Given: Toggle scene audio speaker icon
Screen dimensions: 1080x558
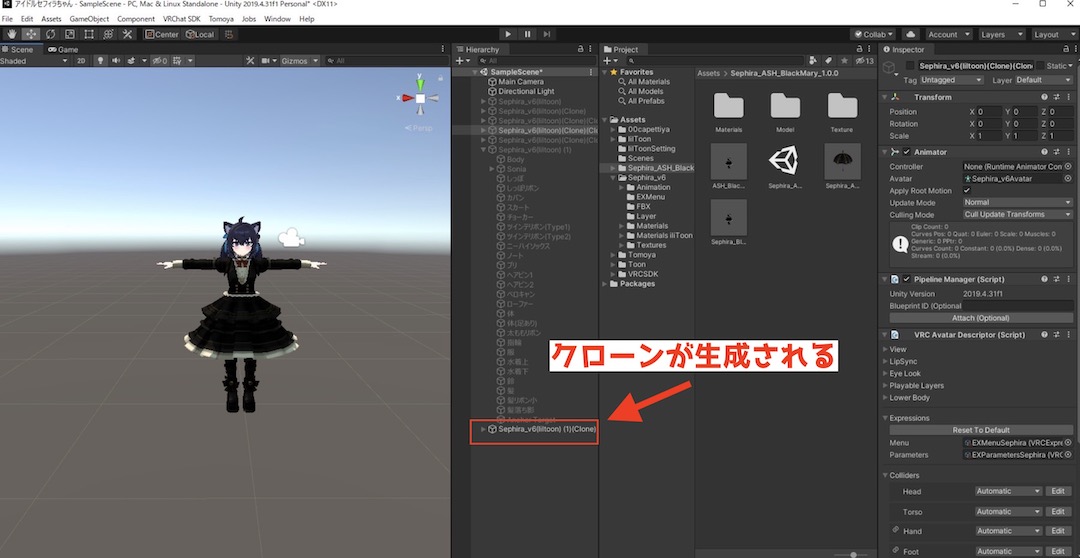Looking at the screenshot, I should click(116, 61).
